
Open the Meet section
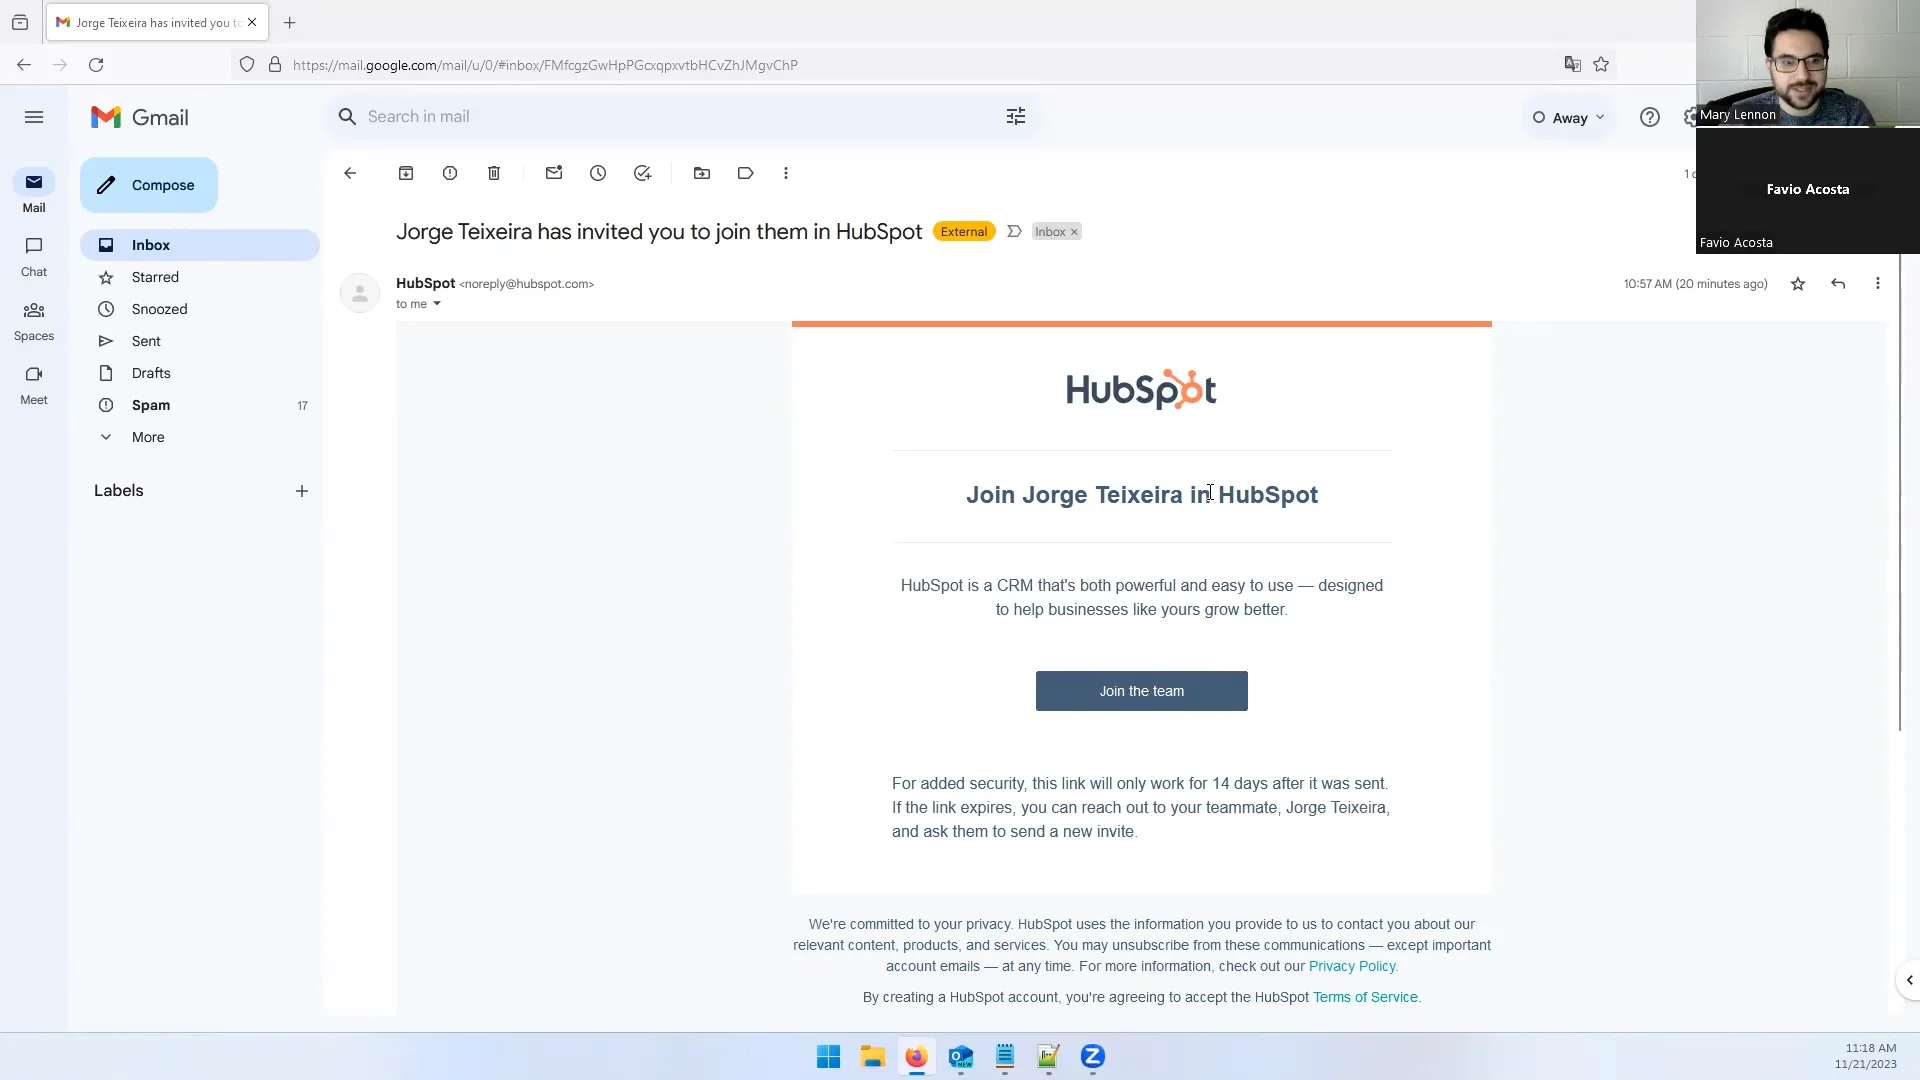(x=34, y=385)
